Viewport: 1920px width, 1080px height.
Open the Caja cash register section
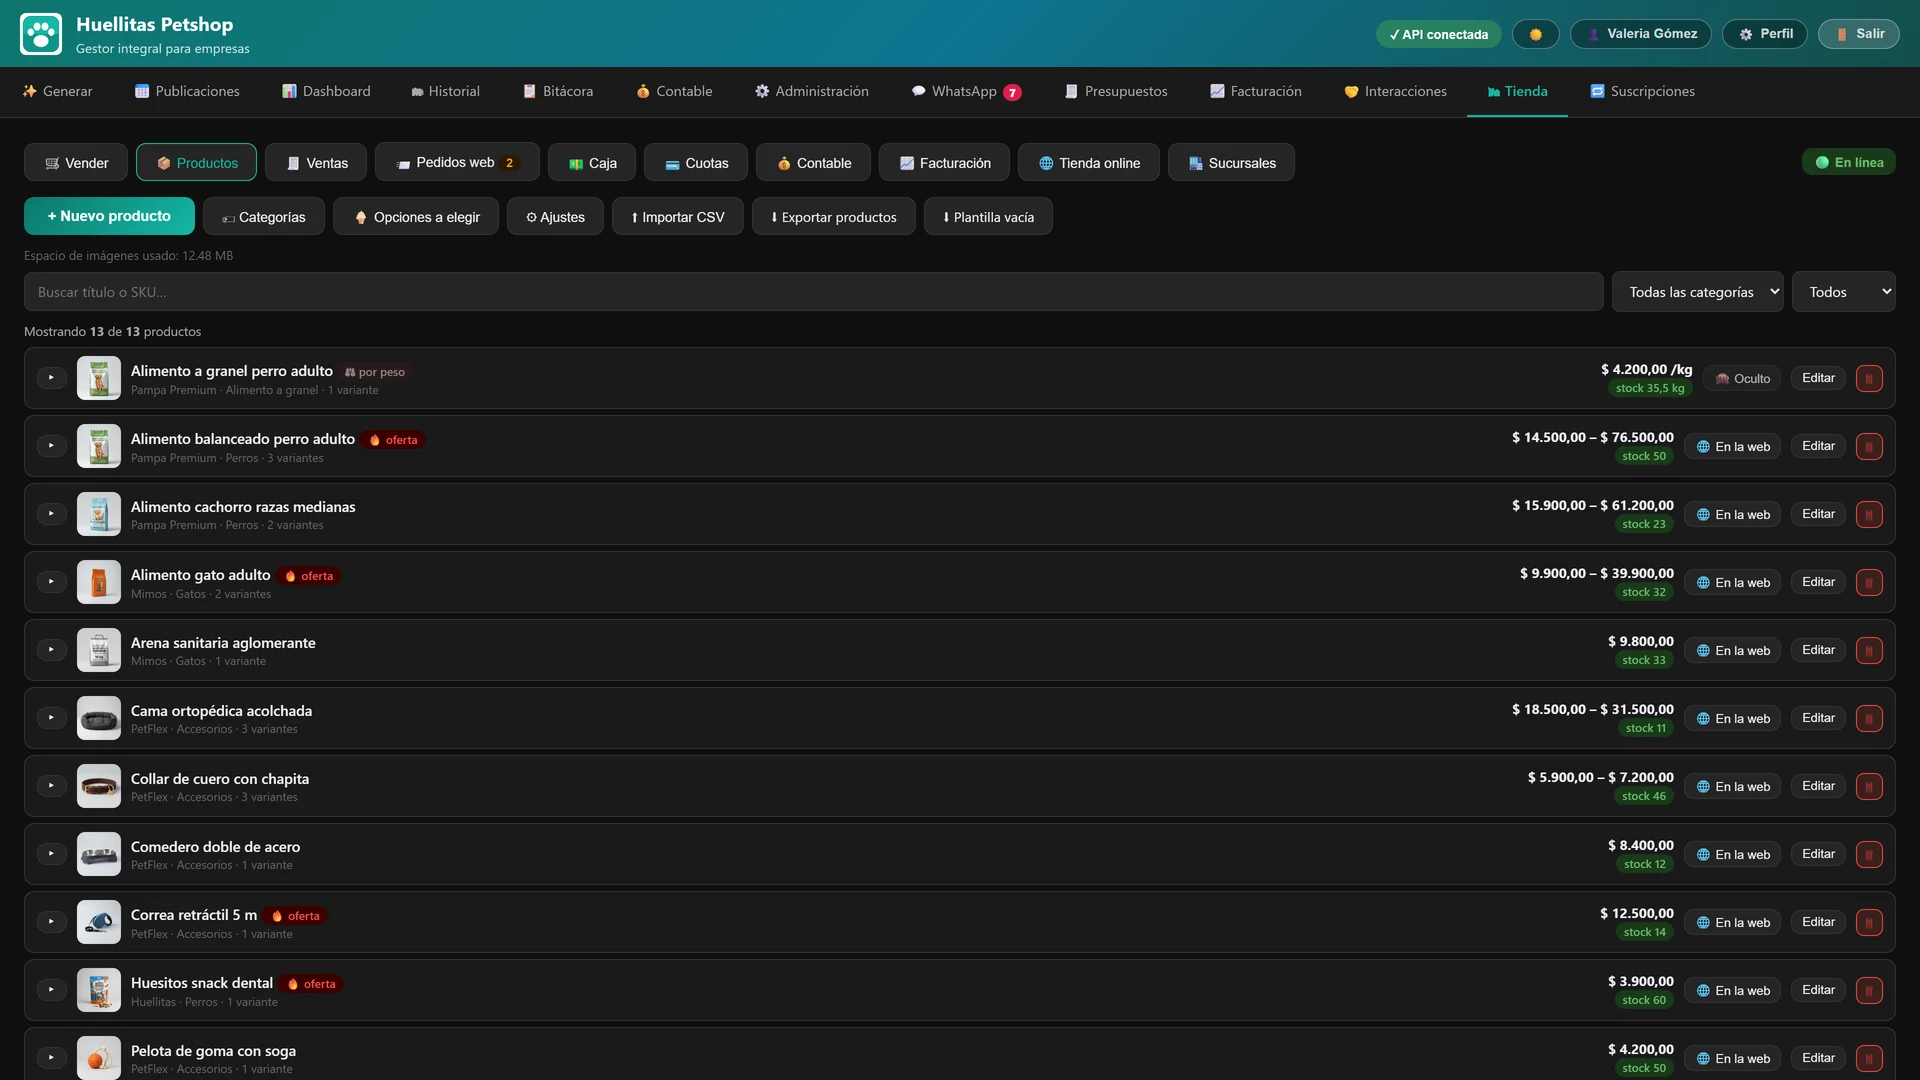pos(592,163)
